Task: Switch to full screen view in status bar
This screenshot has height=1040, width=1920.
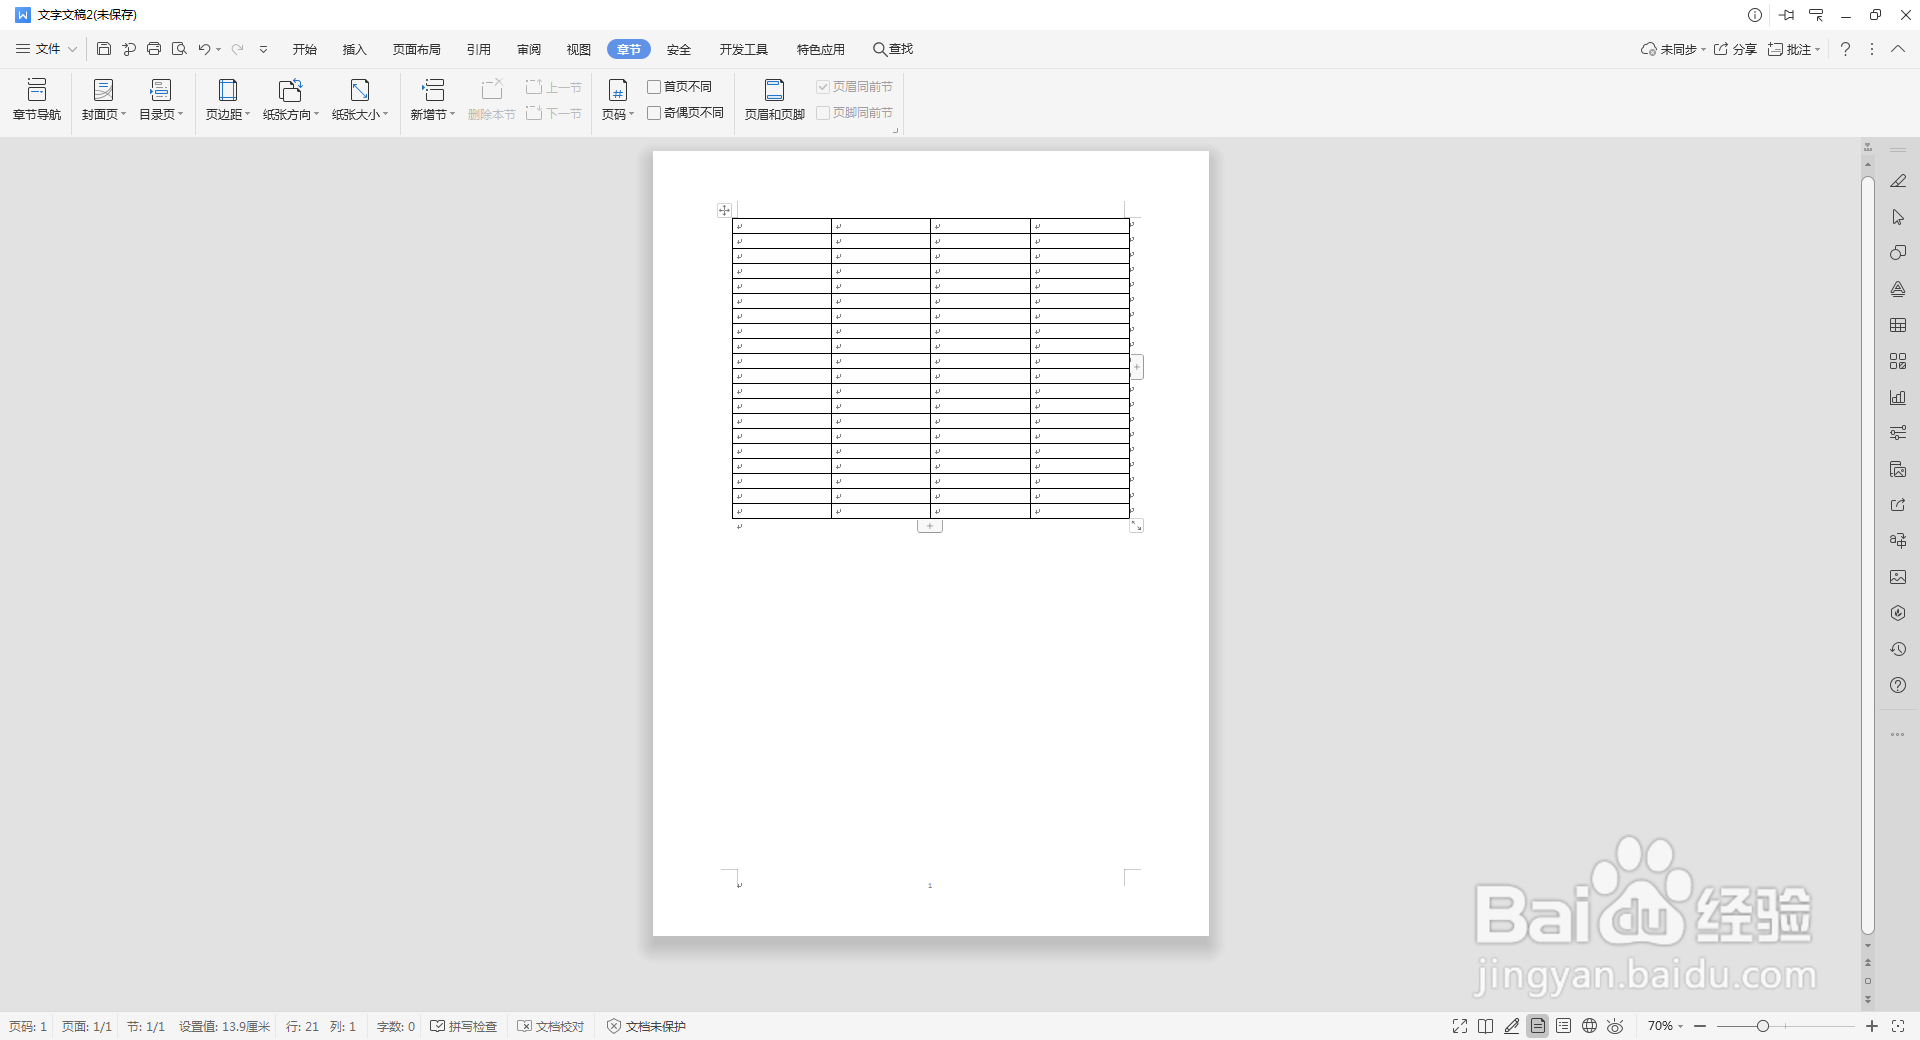Action: pyautogui.click(x=1460, y=1026)
